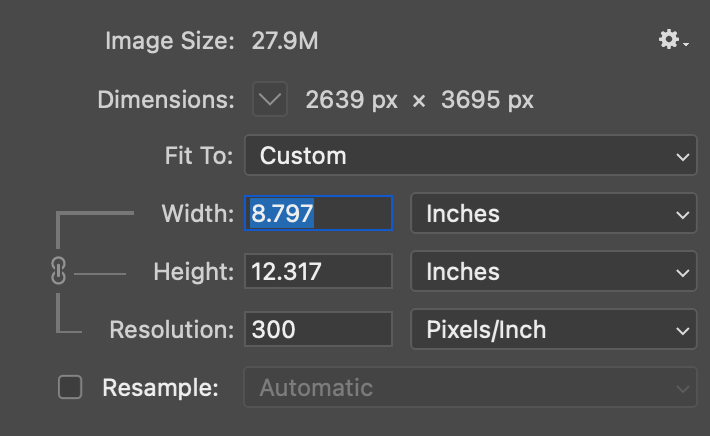Toggle the constrain proportions chain link

57,271
